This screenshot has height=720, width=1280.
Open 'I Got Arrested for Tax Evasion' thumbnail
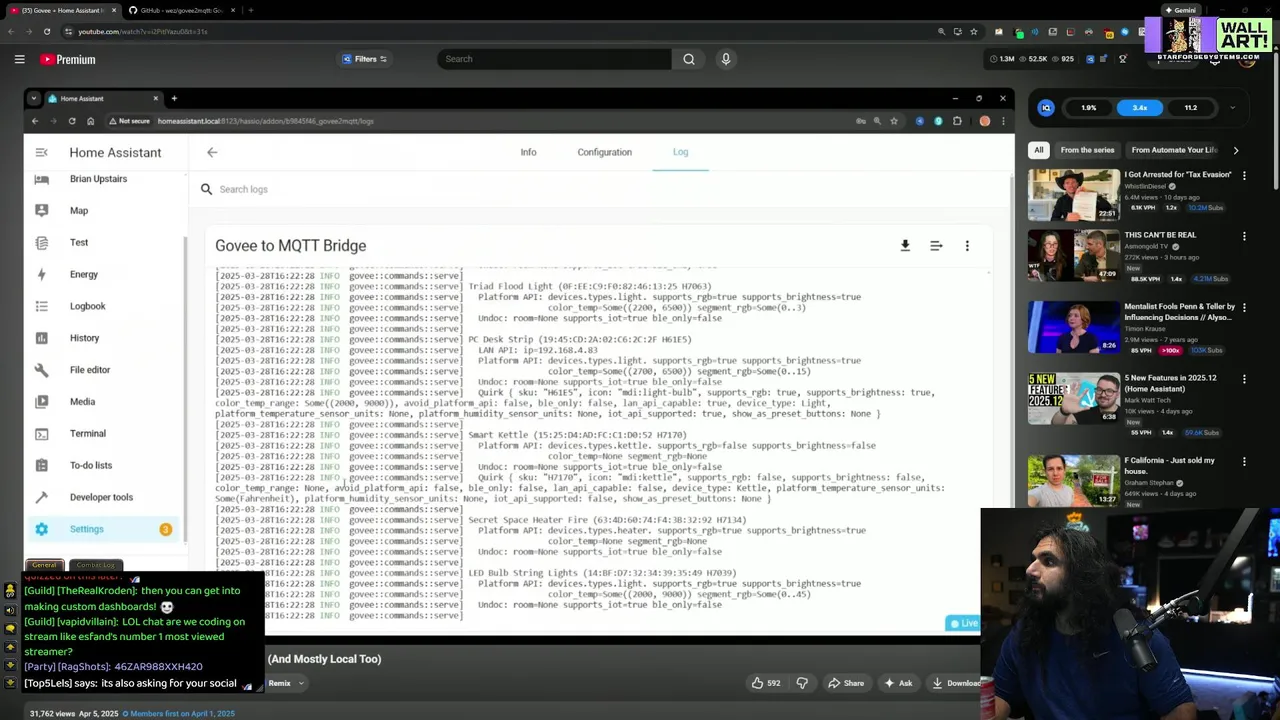tap(1074, 194)
